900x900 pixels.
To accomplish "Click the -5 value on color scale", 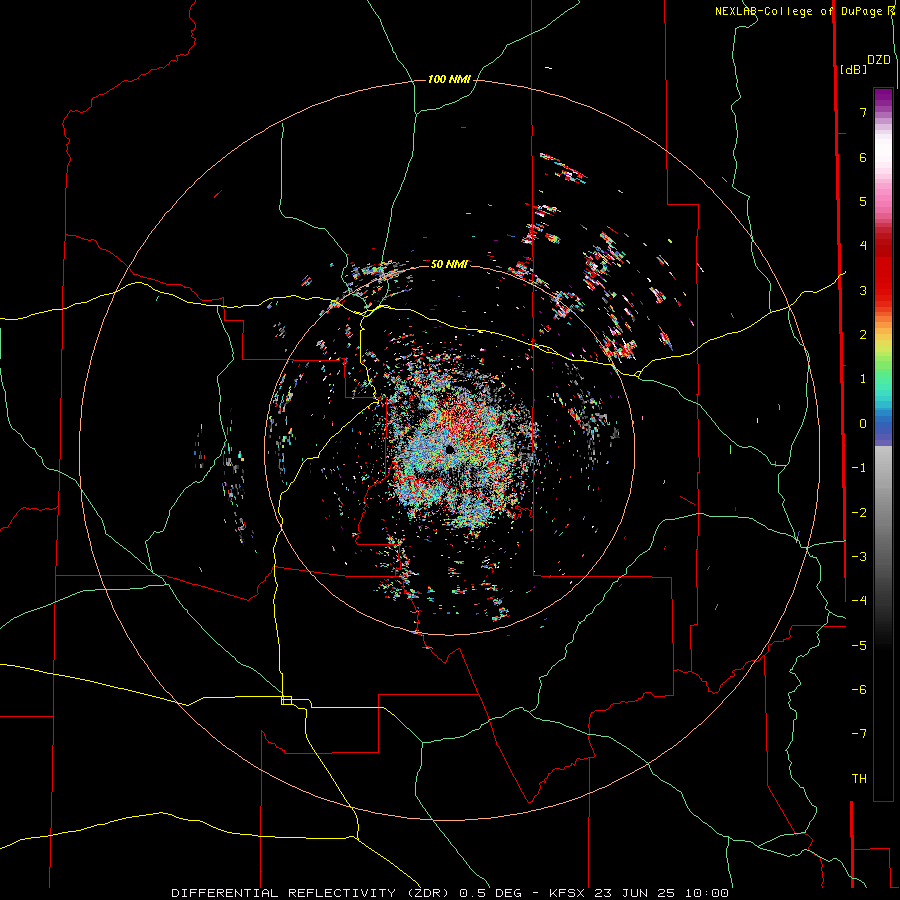I will point(859,646).
